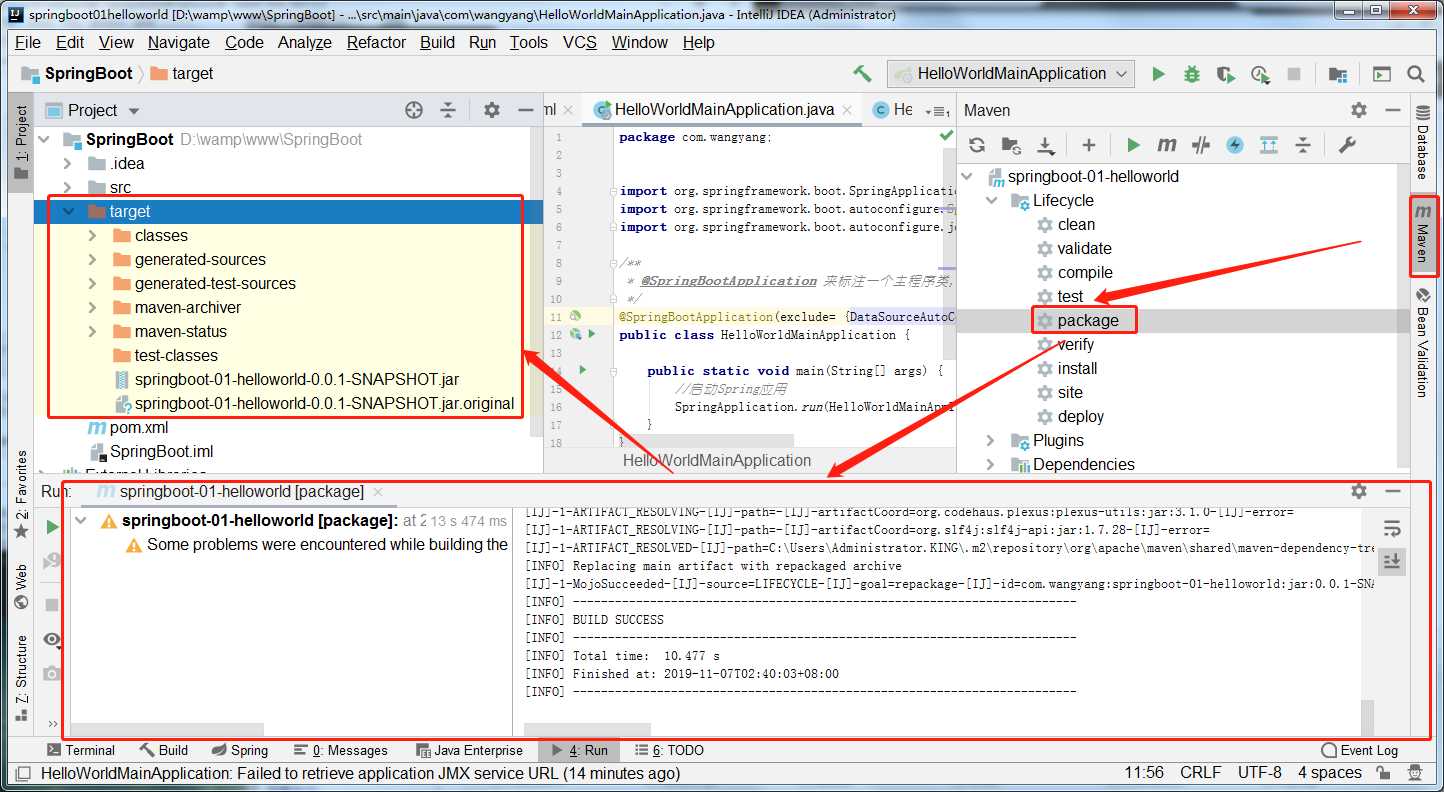Switch to HelloWorldMainApplication.java editor tab
The height and width of the screenshot is (792, 1444).
pos(724,110)
